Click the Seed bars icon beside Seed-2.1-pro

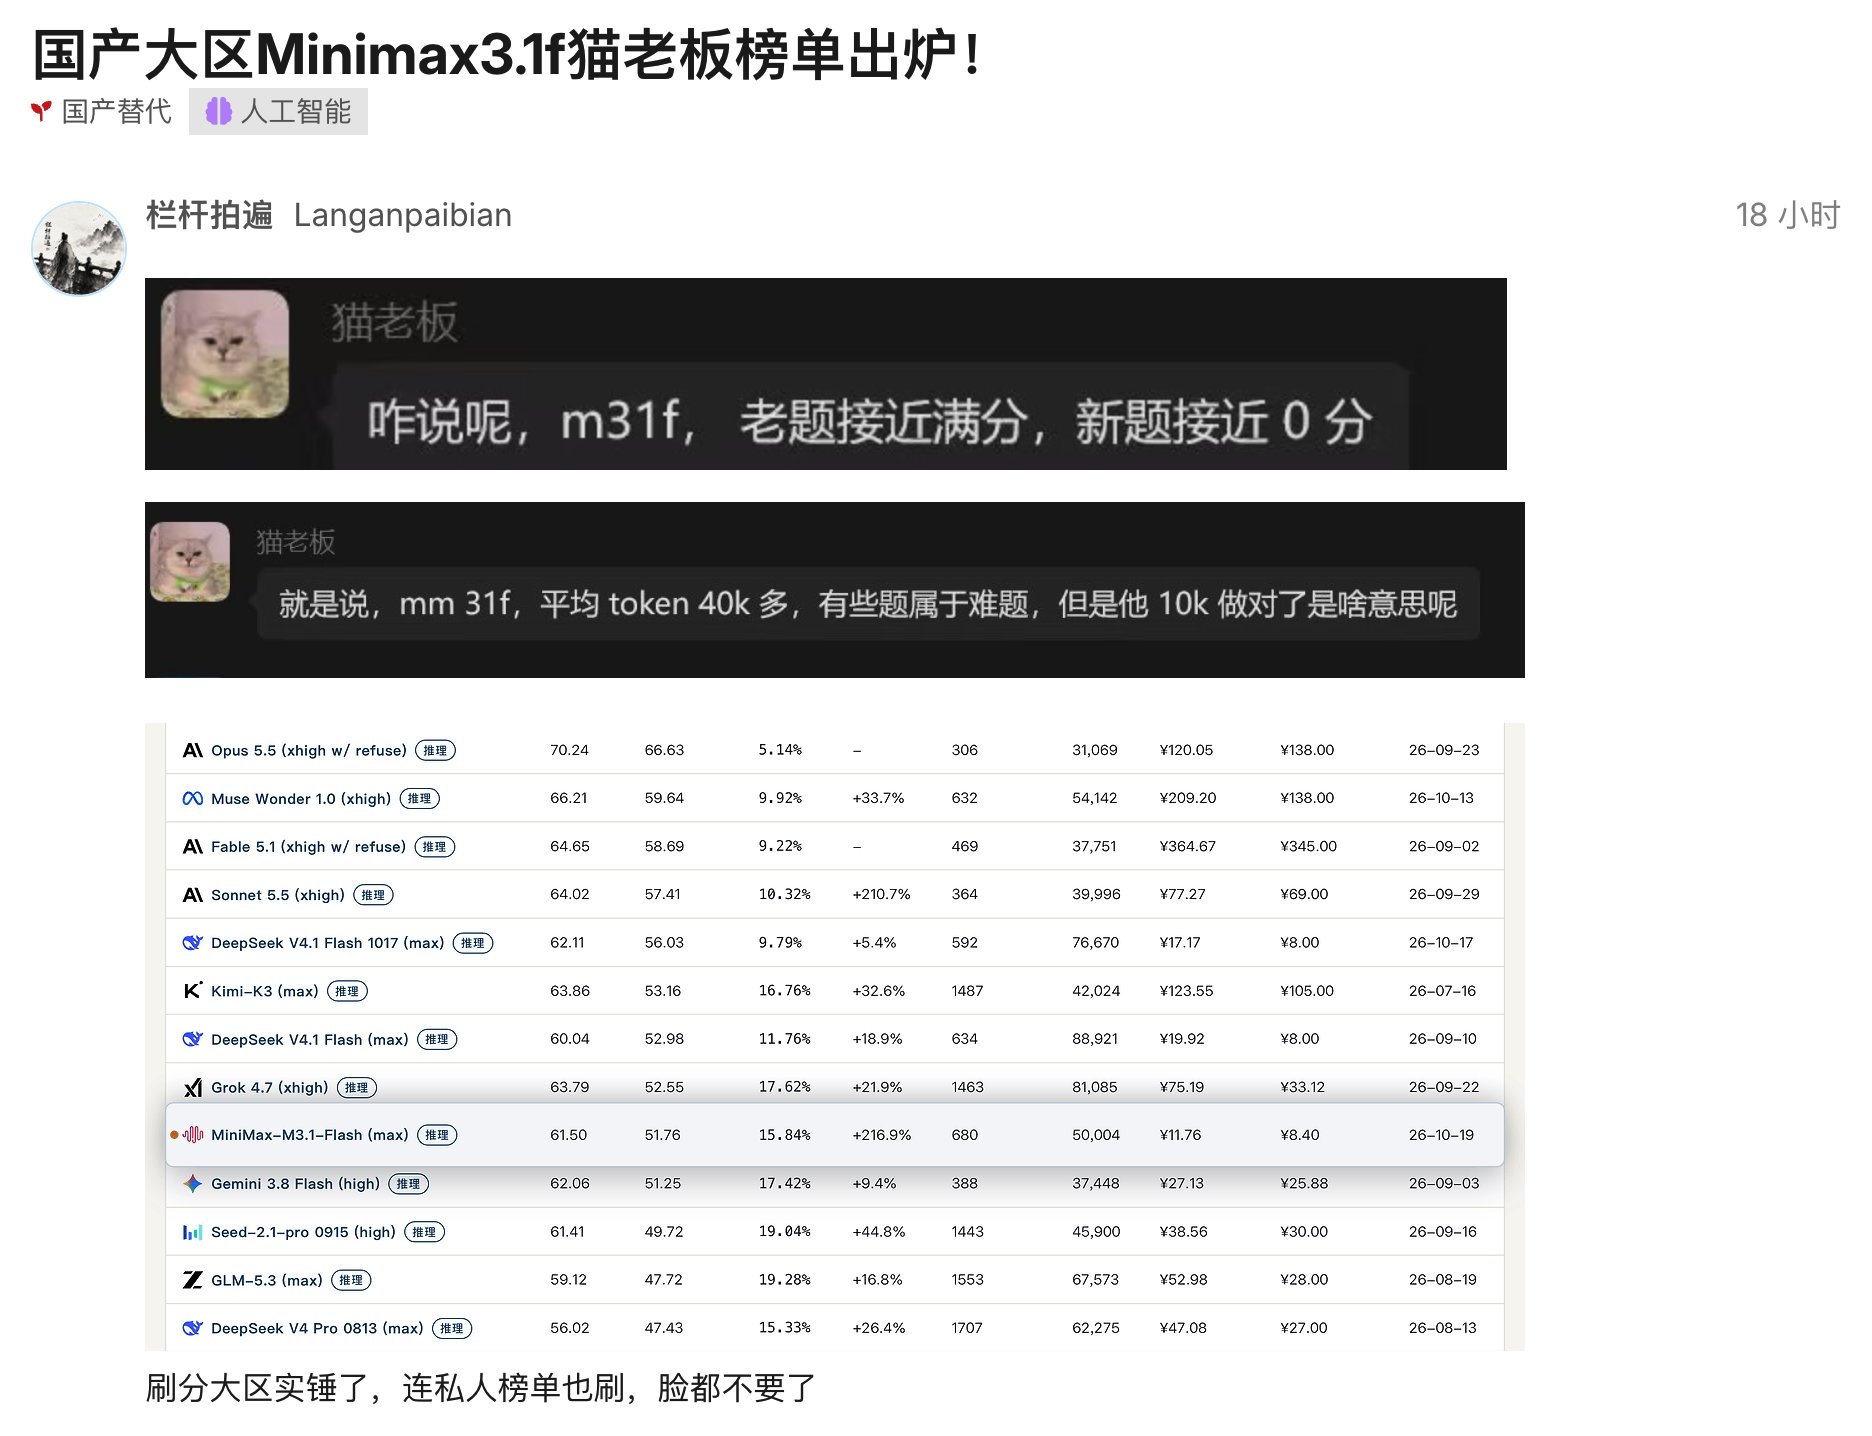click(x=193, y=1232)
